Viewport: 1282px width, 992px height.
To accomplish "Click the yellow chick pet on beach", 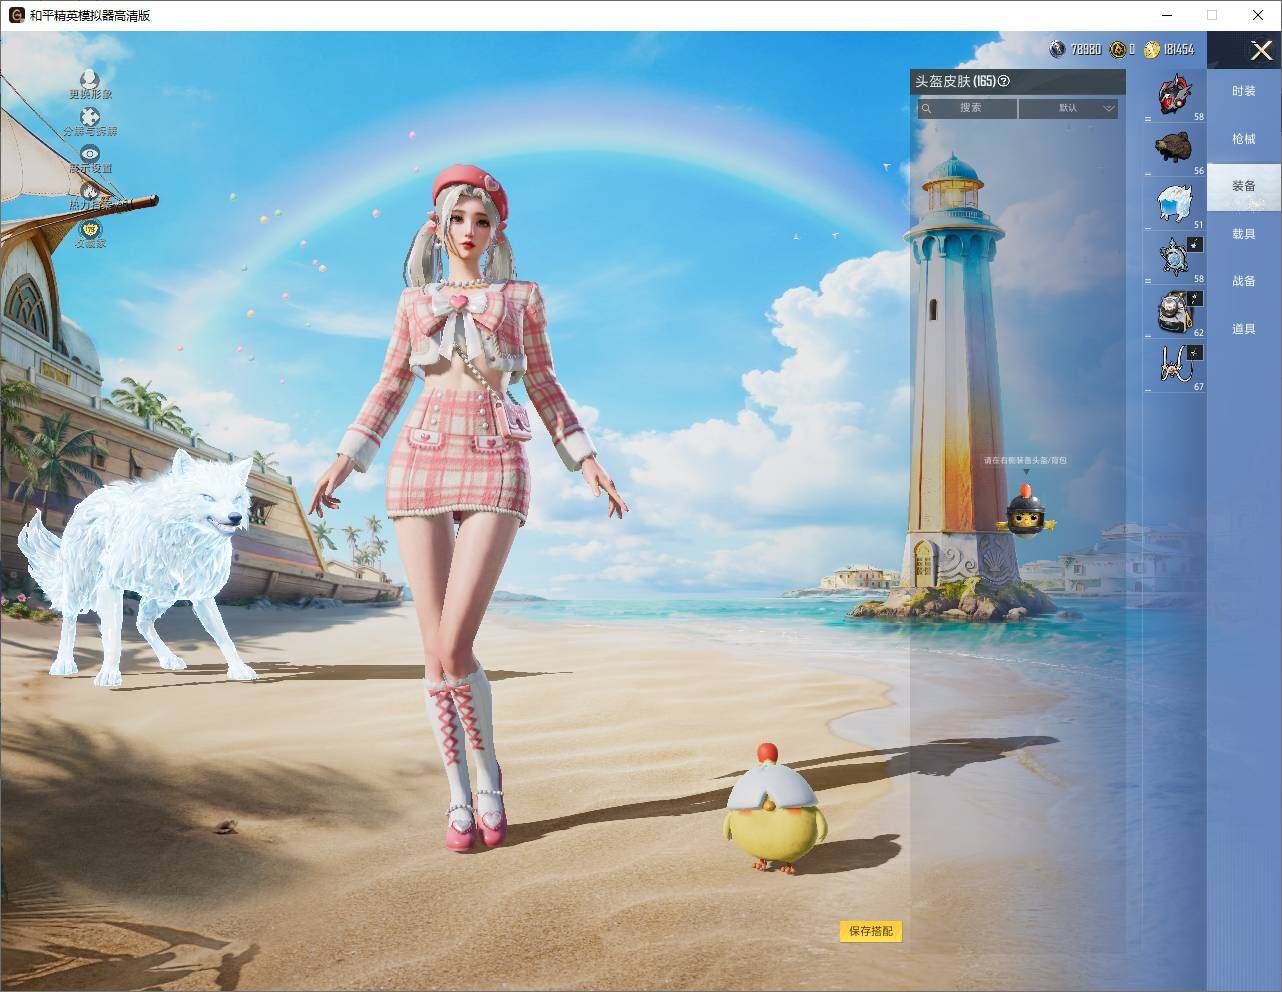I will pyautogui.click(x=775, y=809).
